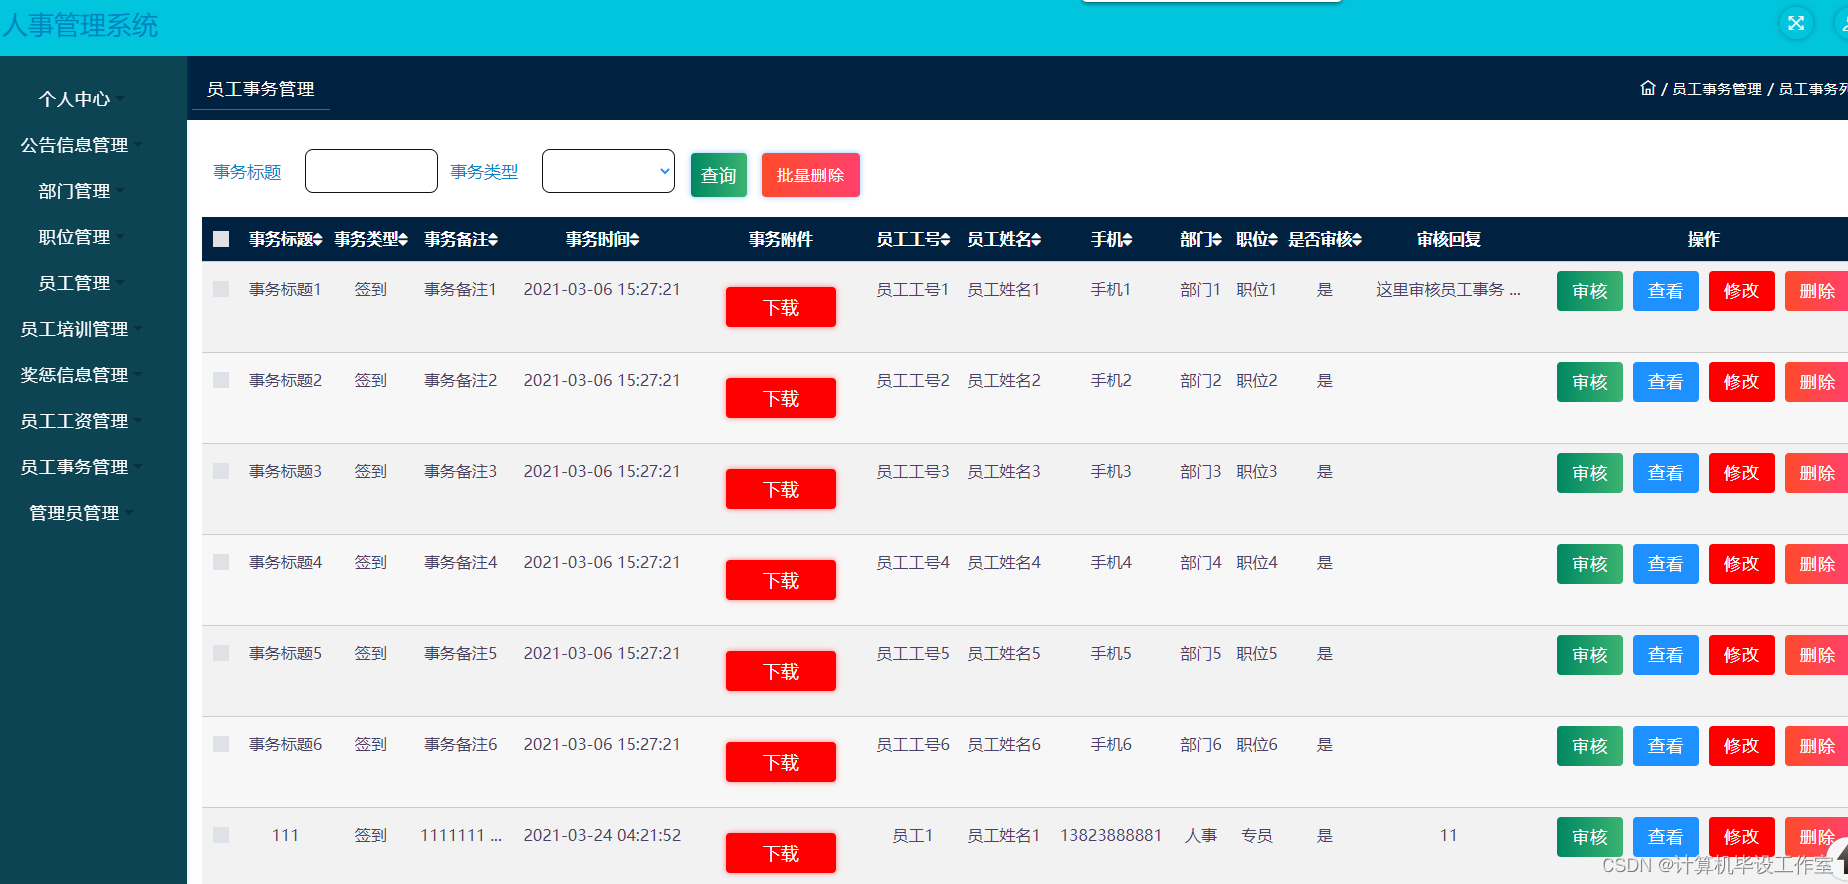The image size is (1848, 884).
Task: Open the 事务类型 dropdown filter
Action: (608, 171)
